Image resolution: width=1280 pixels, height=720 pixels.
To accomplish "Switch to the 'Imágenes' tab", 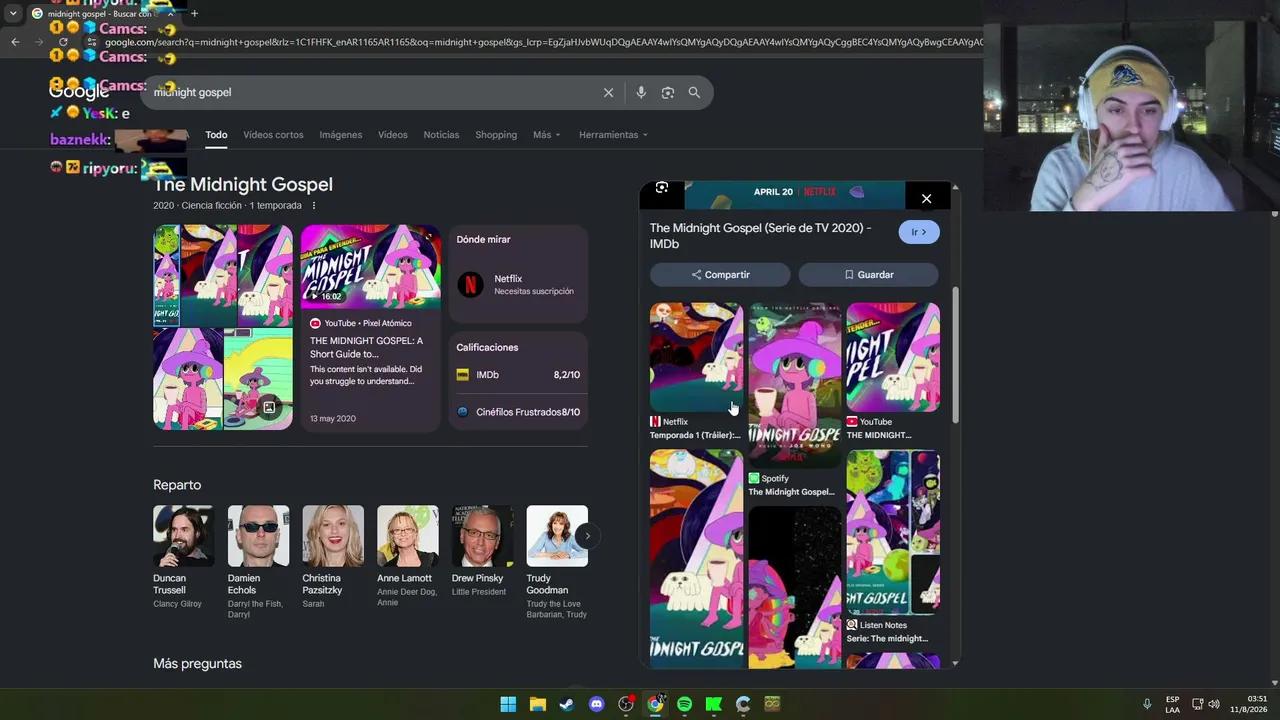I will [341, 135].
